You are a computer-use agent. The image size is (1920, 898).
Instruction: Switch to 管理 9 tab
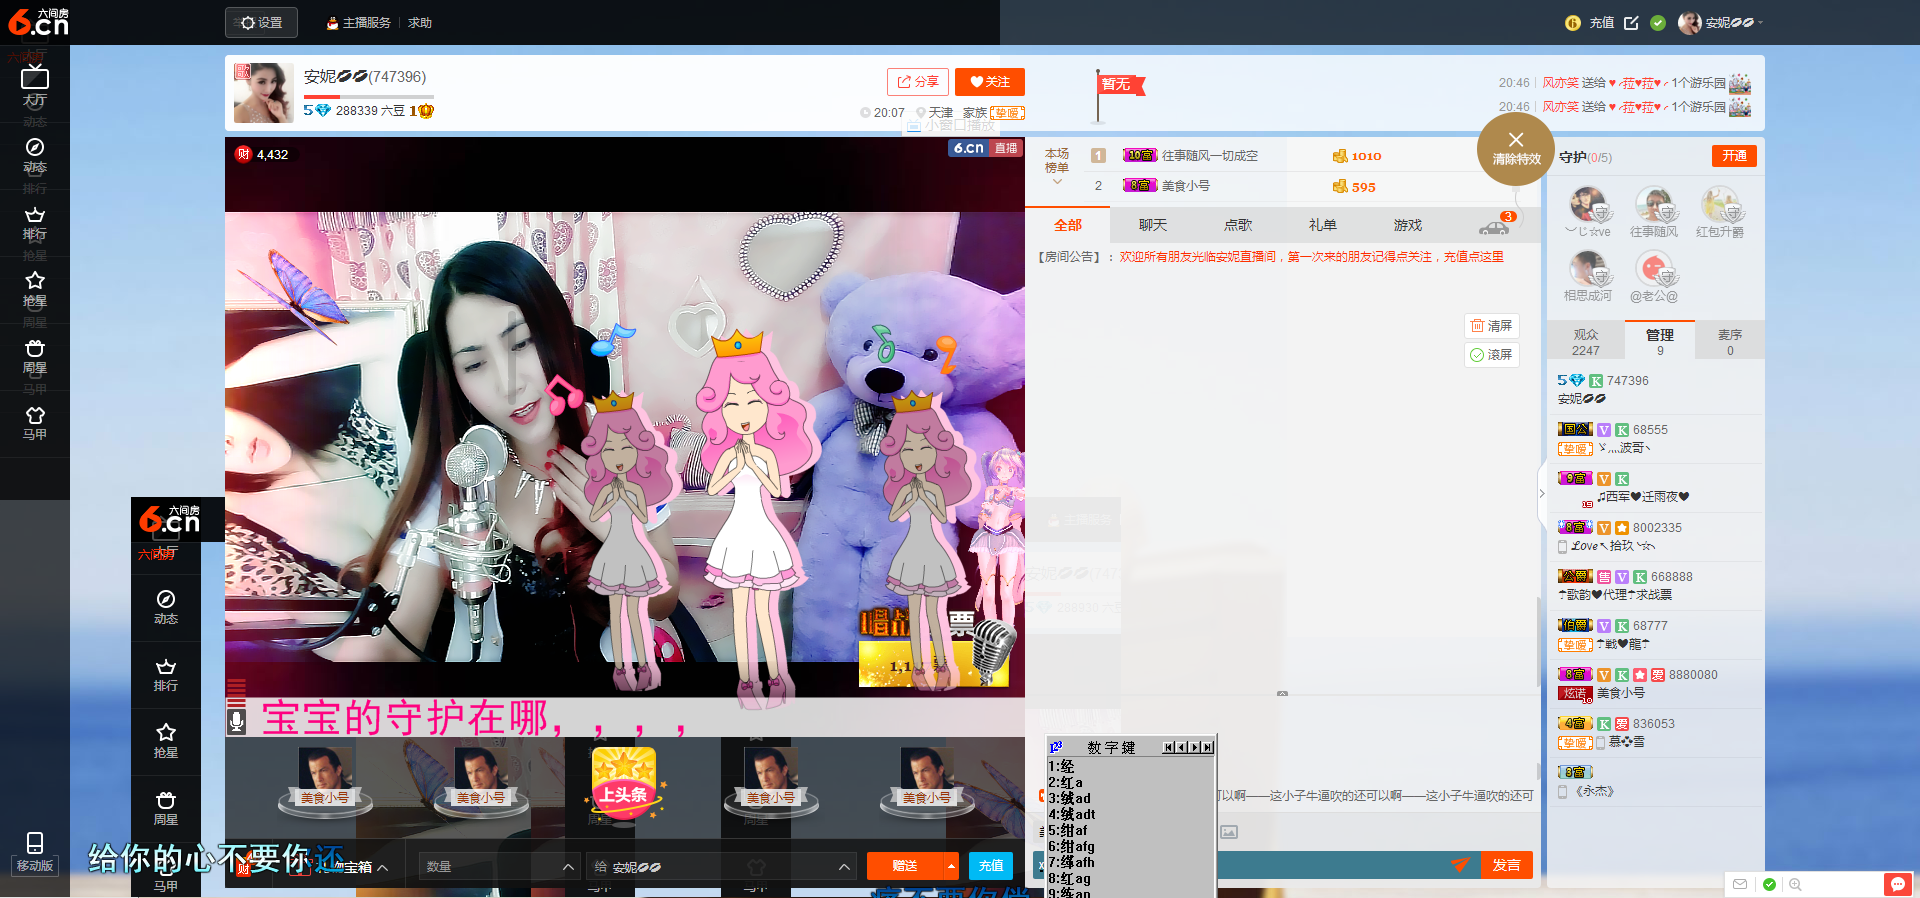[1660, 342]
